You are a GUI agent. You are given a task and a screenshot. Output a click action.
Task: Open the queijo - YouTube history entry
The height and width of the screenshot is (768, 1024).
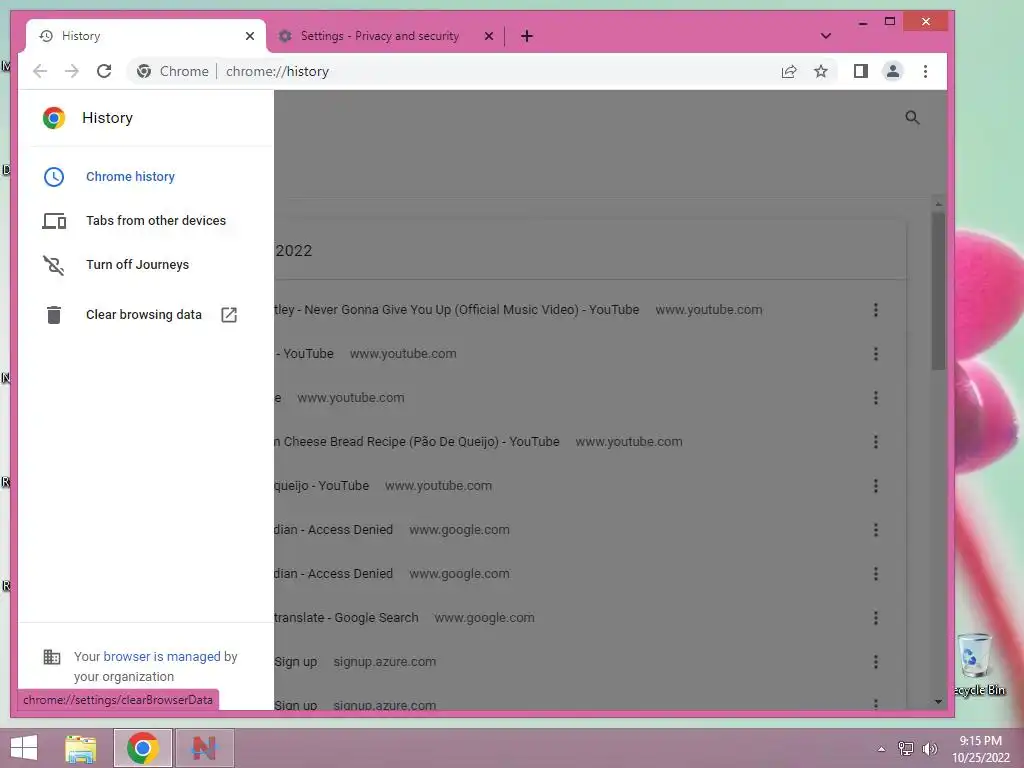pos(321,486)
